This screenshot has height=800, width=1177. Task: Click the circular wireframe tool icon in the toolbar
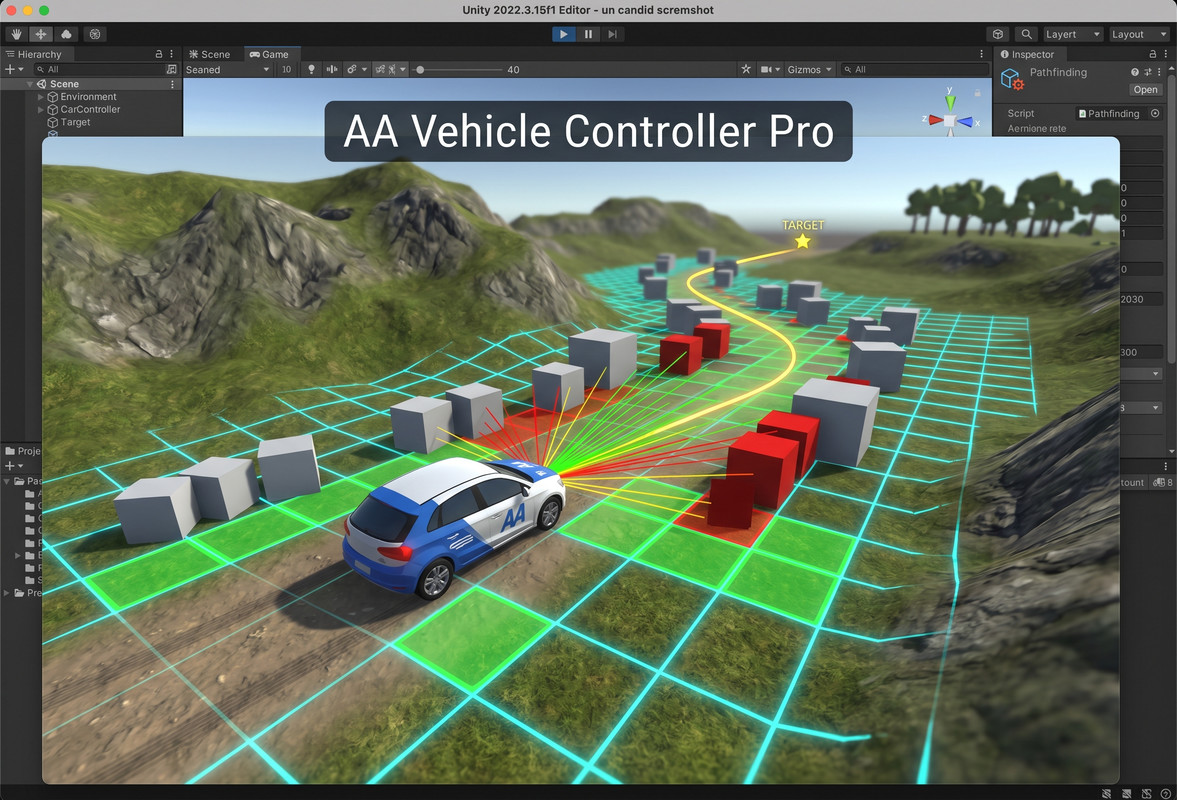tap(95, 34)
